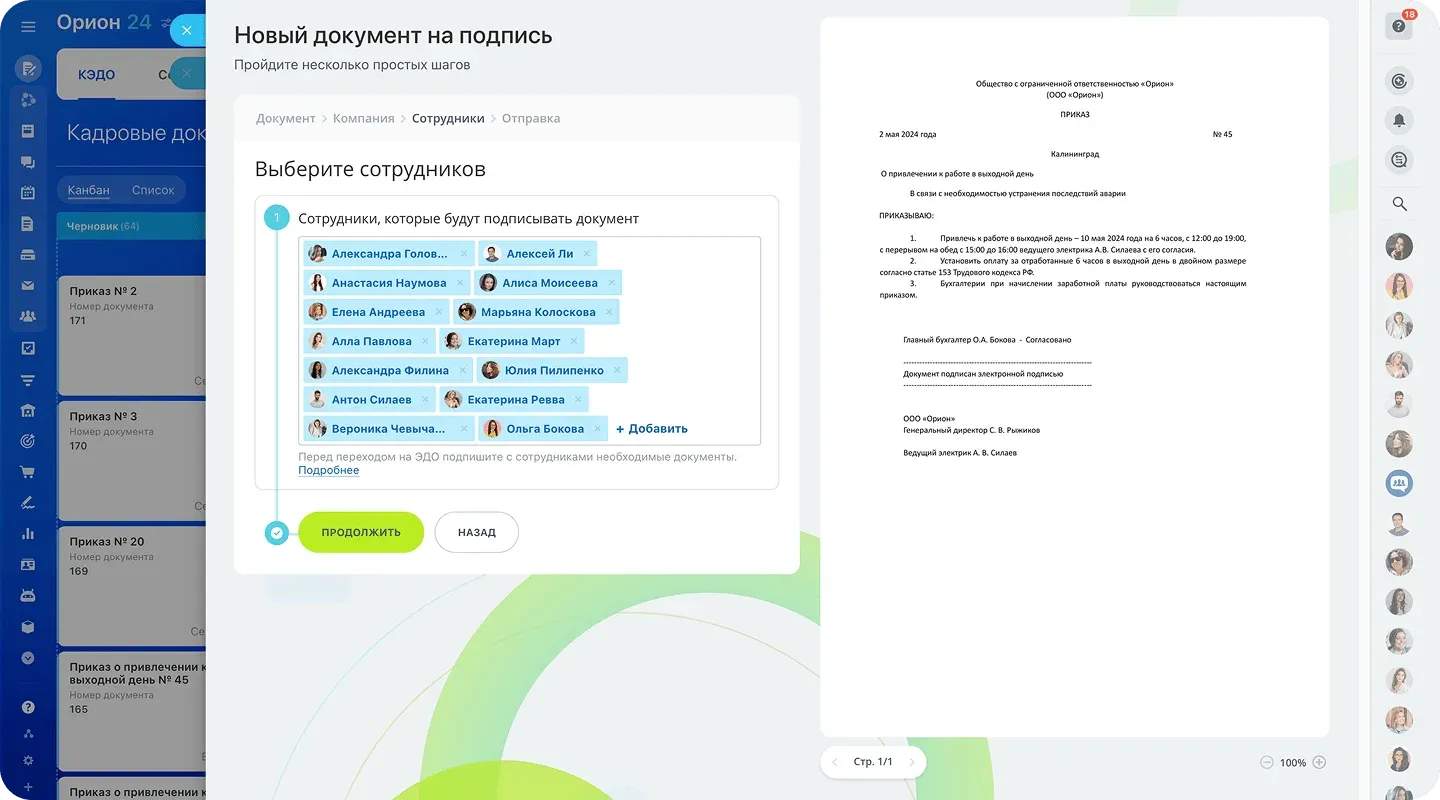
Task: Return to the Документ breadcrumb step
Action: pyautogui.click(x=284, y=118)
